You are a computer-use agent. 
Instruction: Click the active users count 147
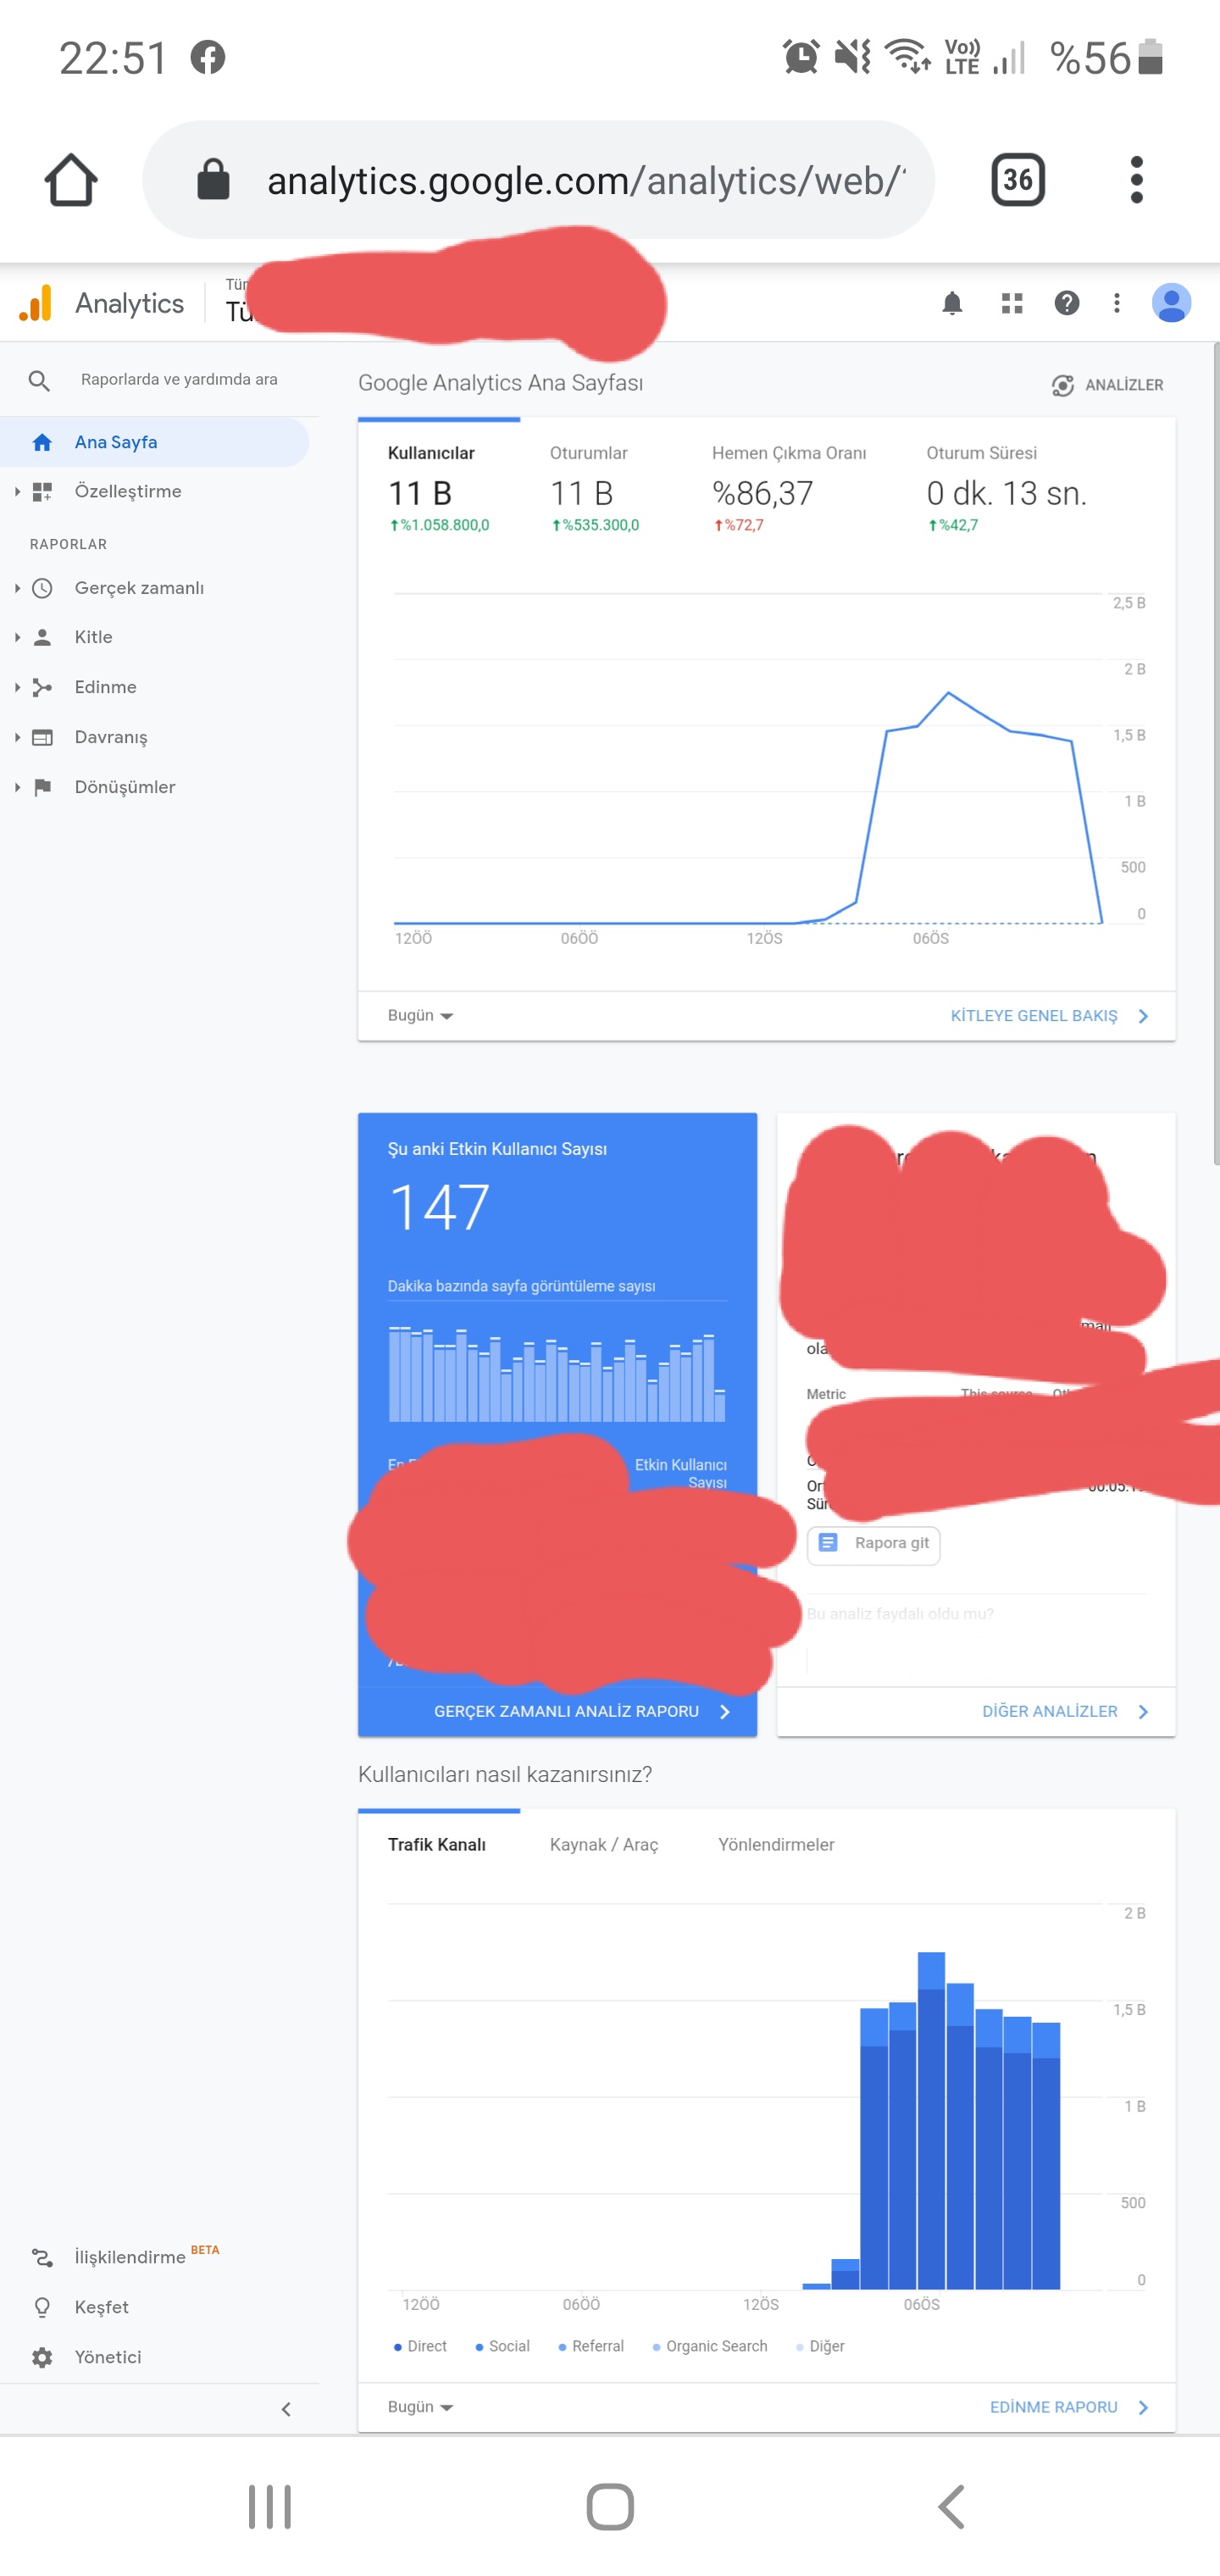[x=439, y=1207]
